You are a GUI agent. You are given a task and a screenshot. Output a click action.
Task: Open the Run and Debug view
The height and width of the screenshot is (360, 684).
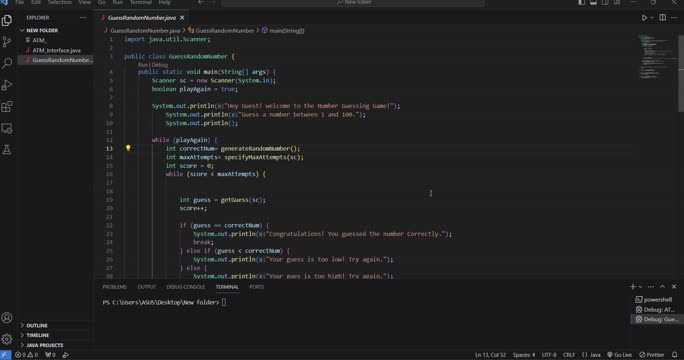[7, 85]
